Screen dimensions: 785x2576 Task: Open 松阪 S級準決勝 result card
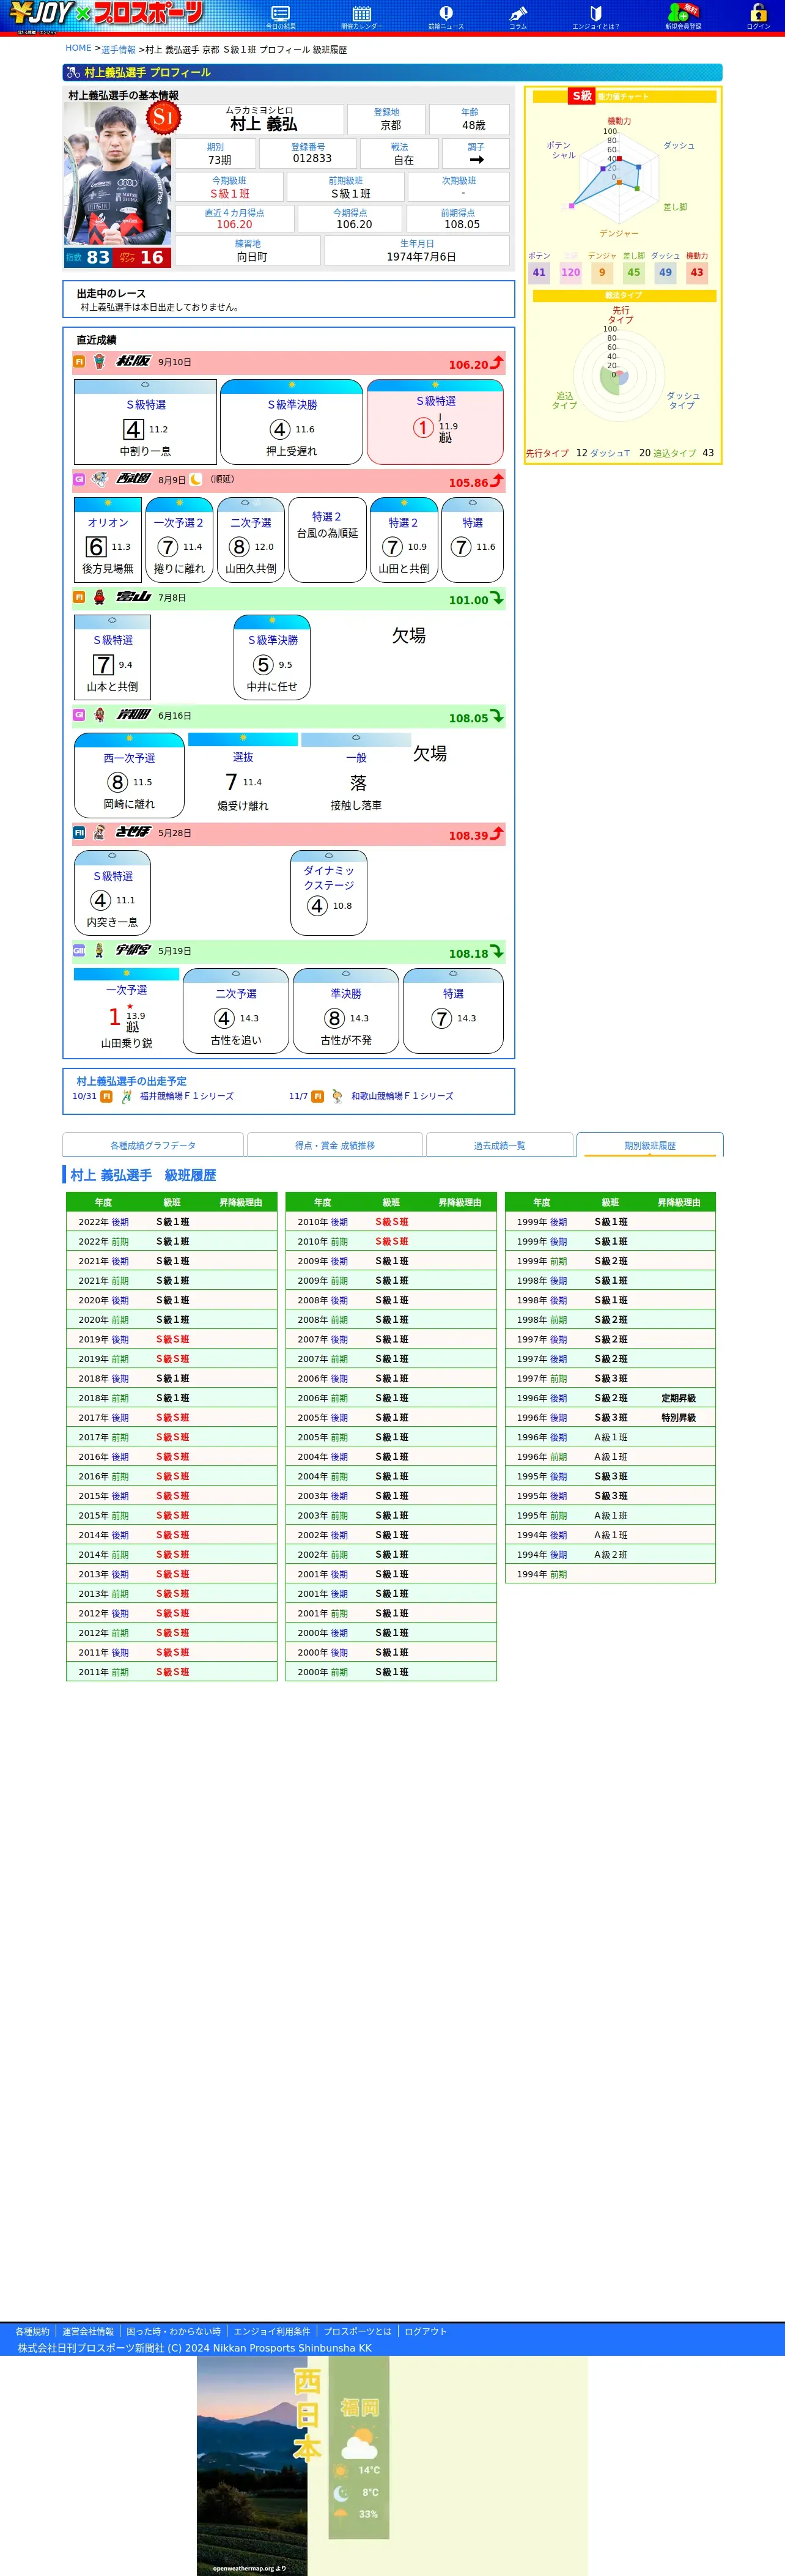click(291, 422)
